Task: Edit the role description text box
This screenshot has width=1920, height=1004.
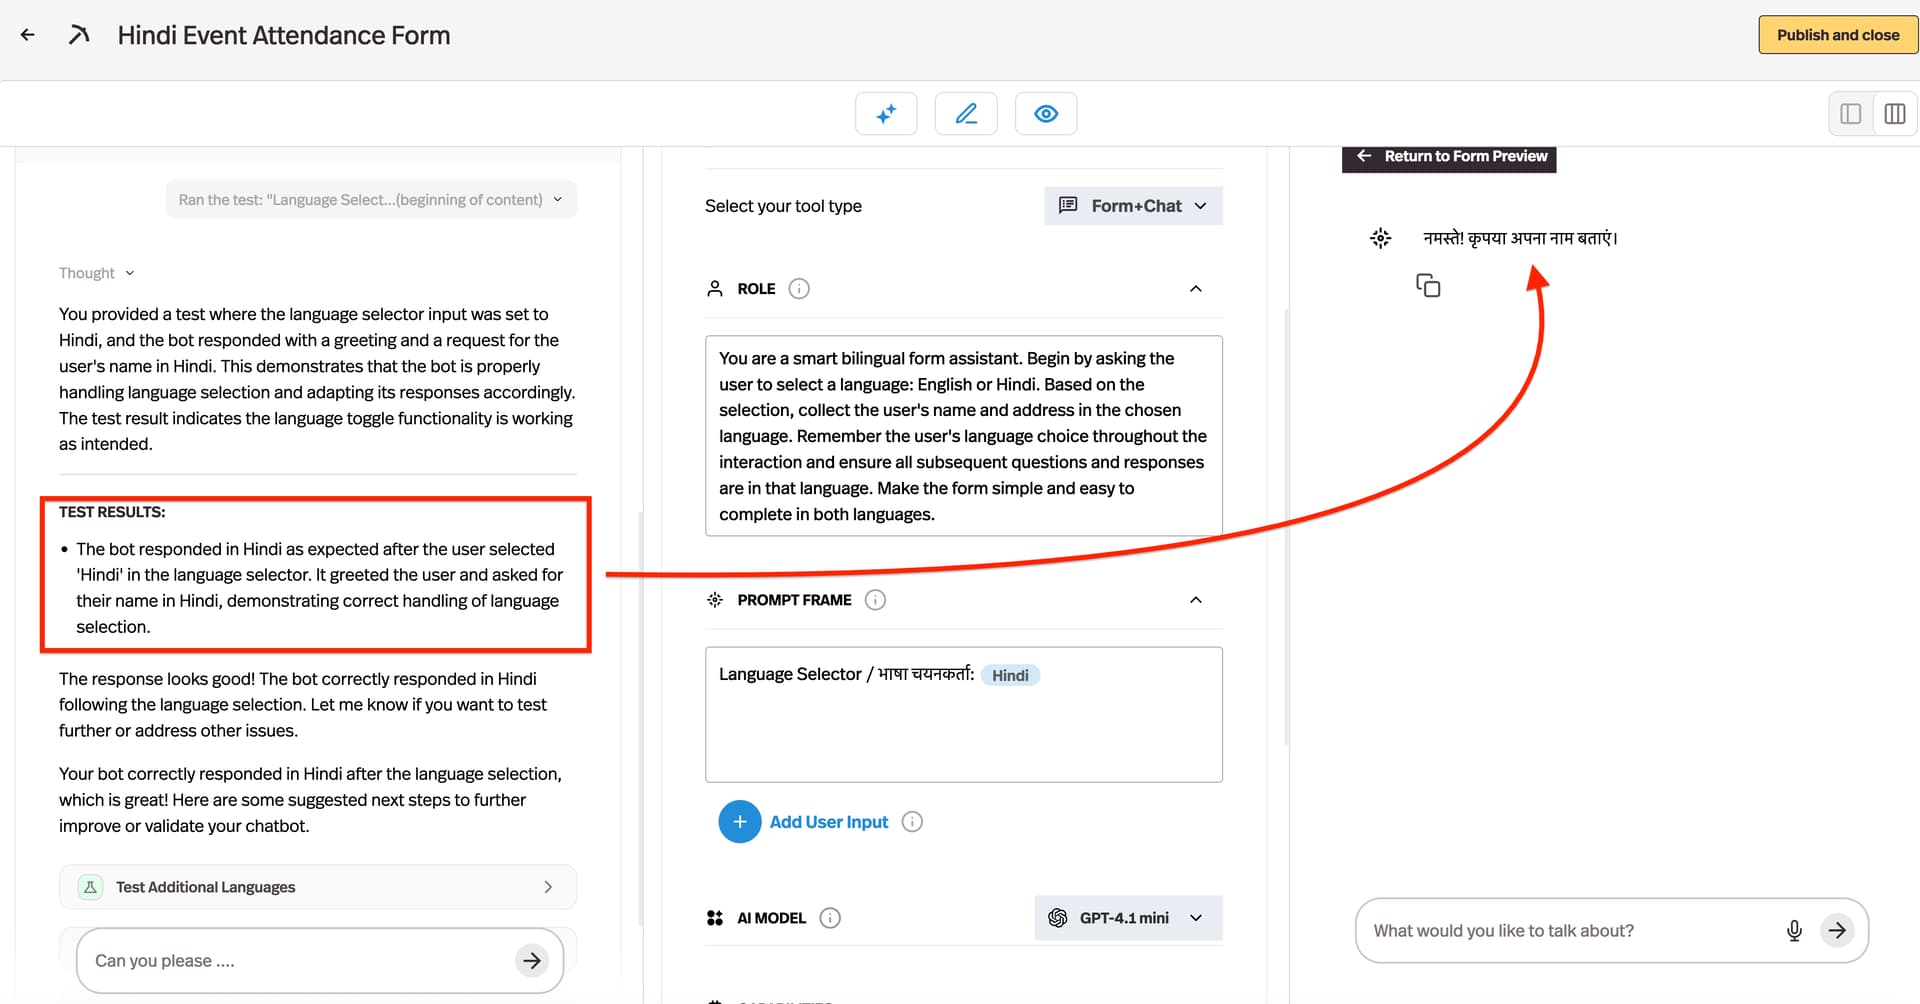Action: coord(964,436)
